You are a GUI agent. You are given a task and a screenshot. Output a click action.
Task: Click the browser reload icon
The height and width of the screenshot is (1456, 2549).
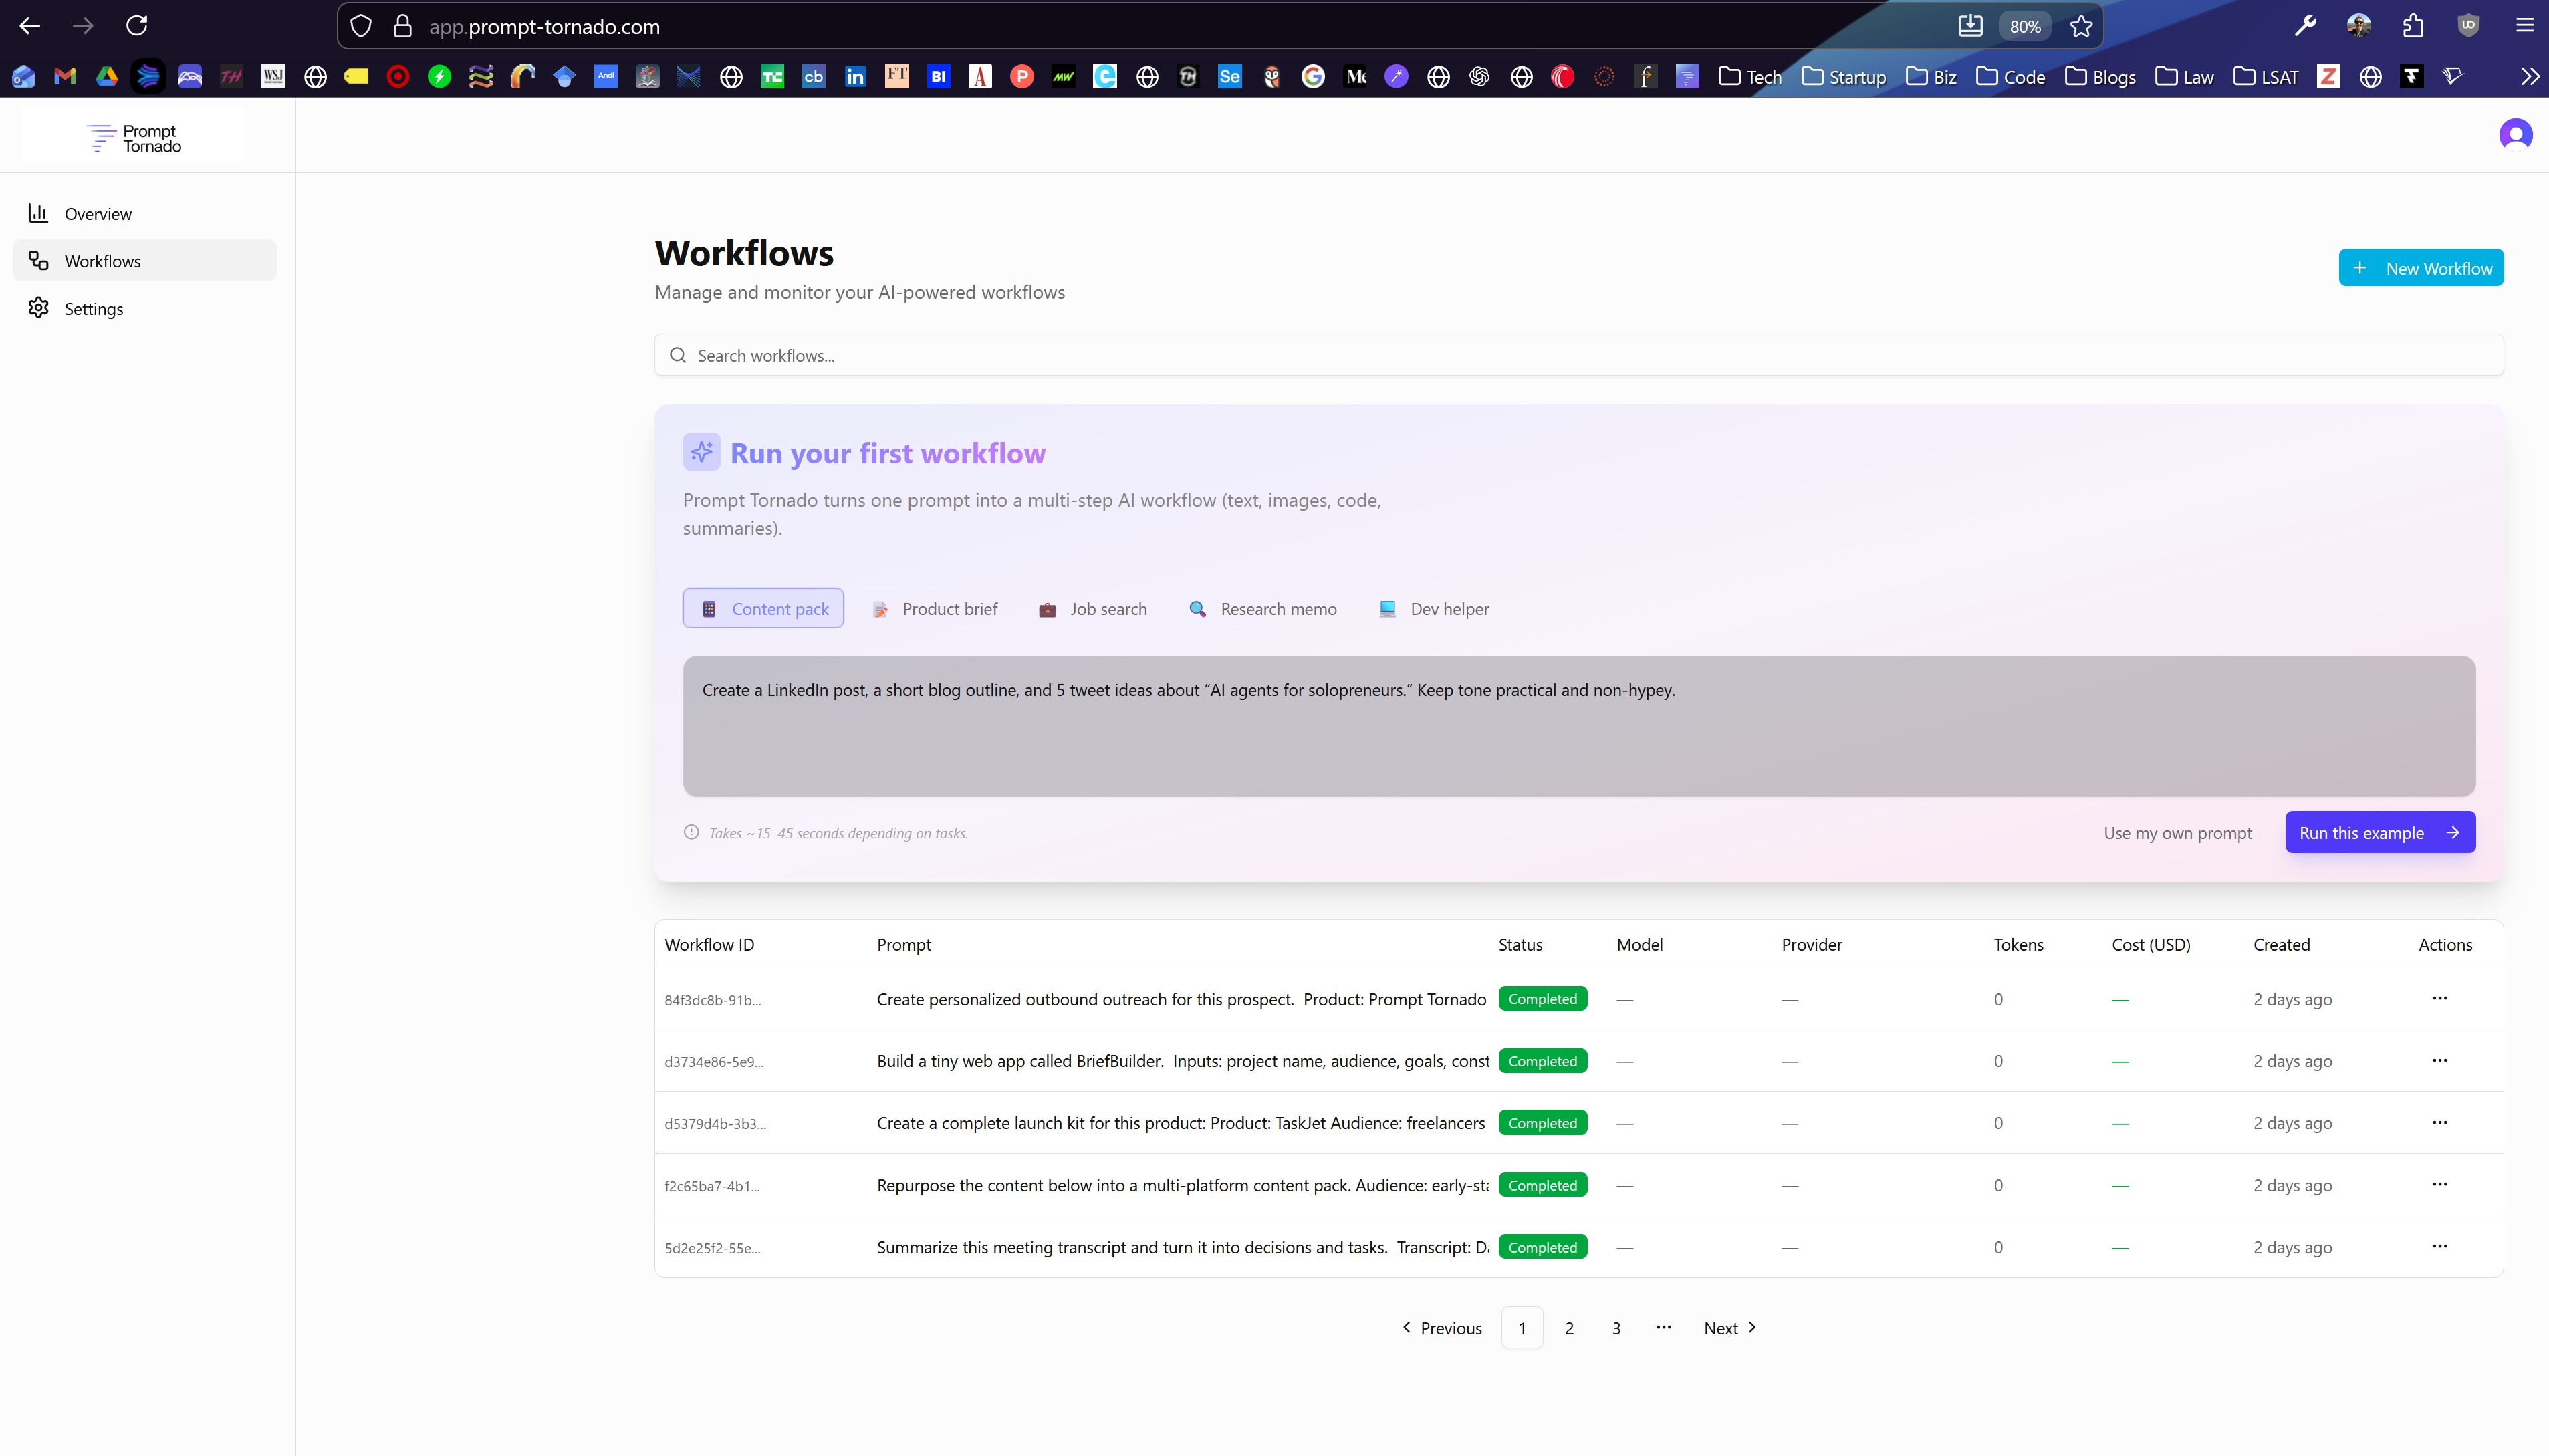tap(137, 26)
